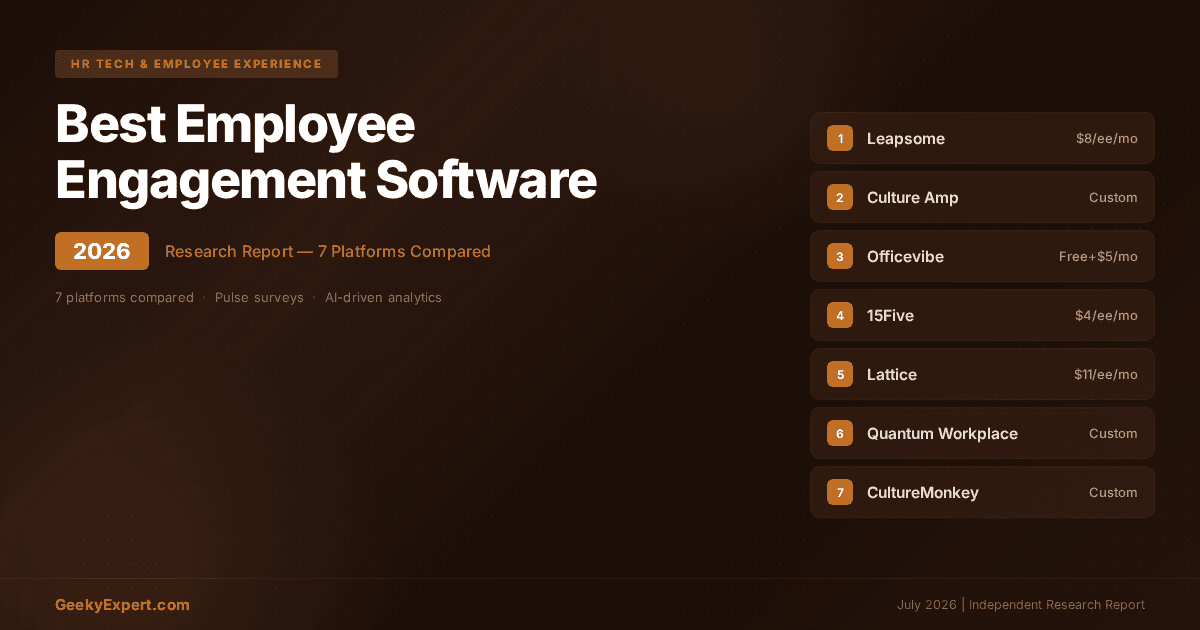Click the number 2 rank badge

(840, 197)
